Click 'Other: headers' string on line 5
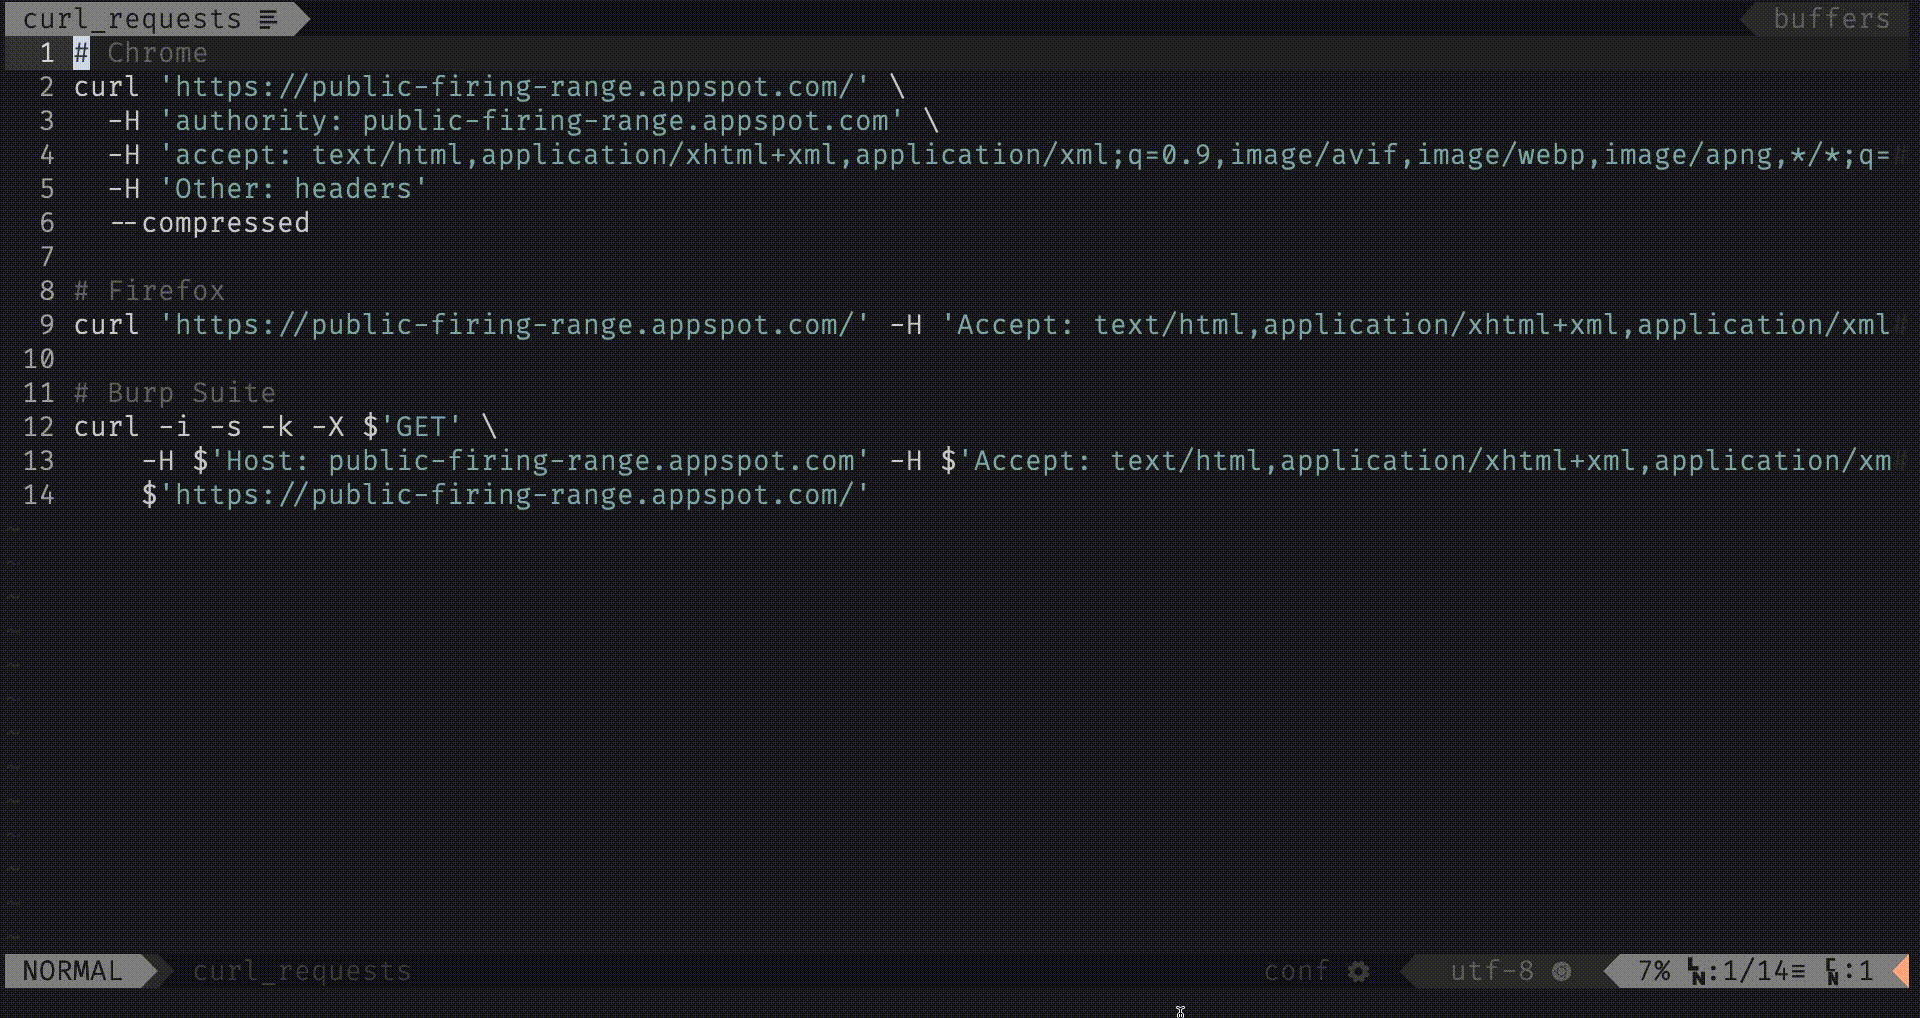 [x=293, y=189]
